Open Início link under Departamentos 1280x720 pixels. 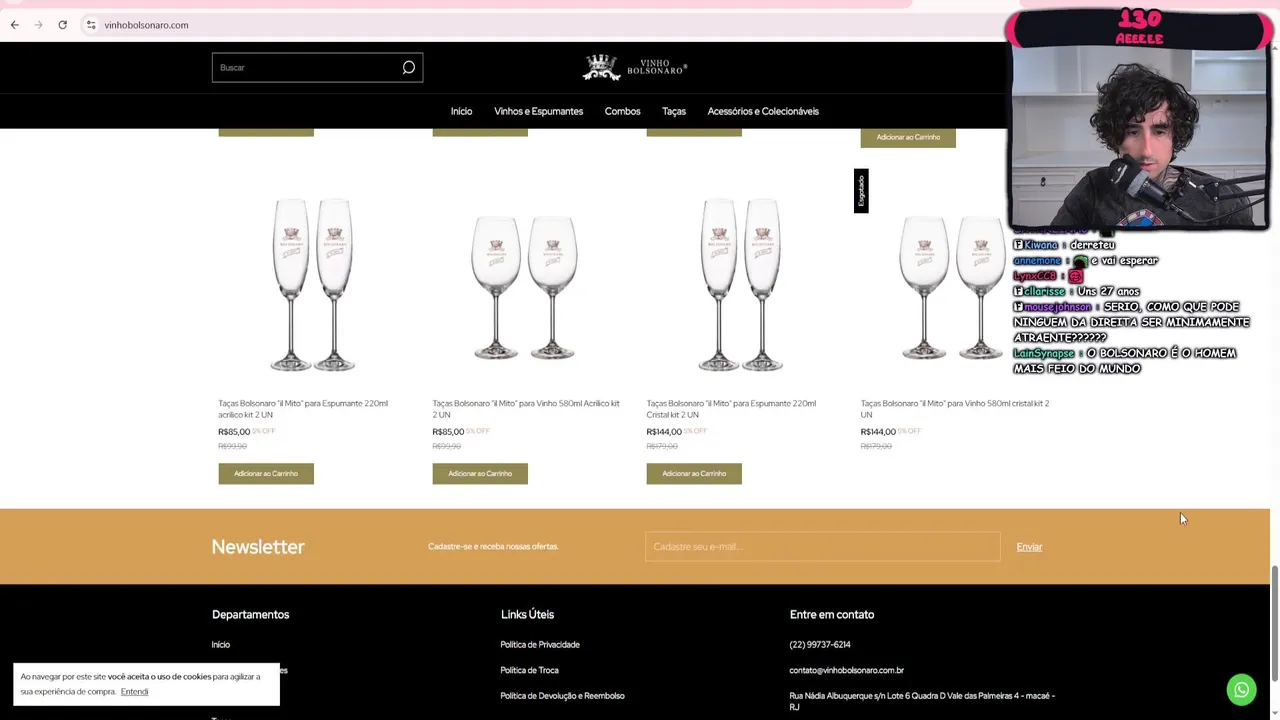click(x=221, y=645)
